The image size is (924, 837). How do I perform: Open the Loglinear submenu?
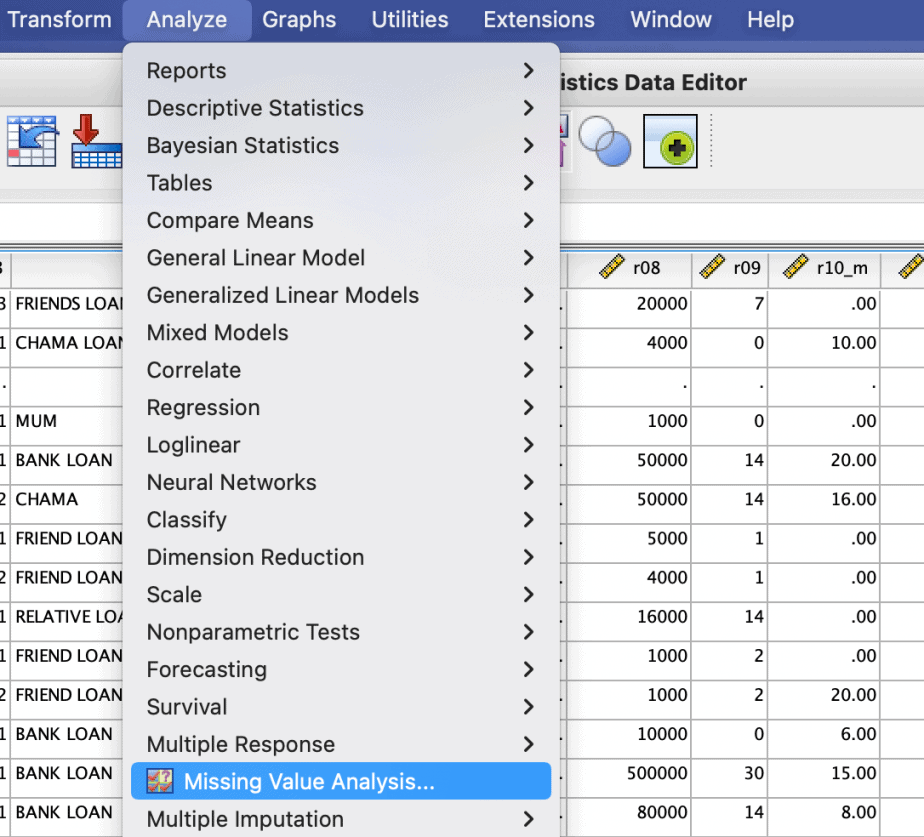341,445
